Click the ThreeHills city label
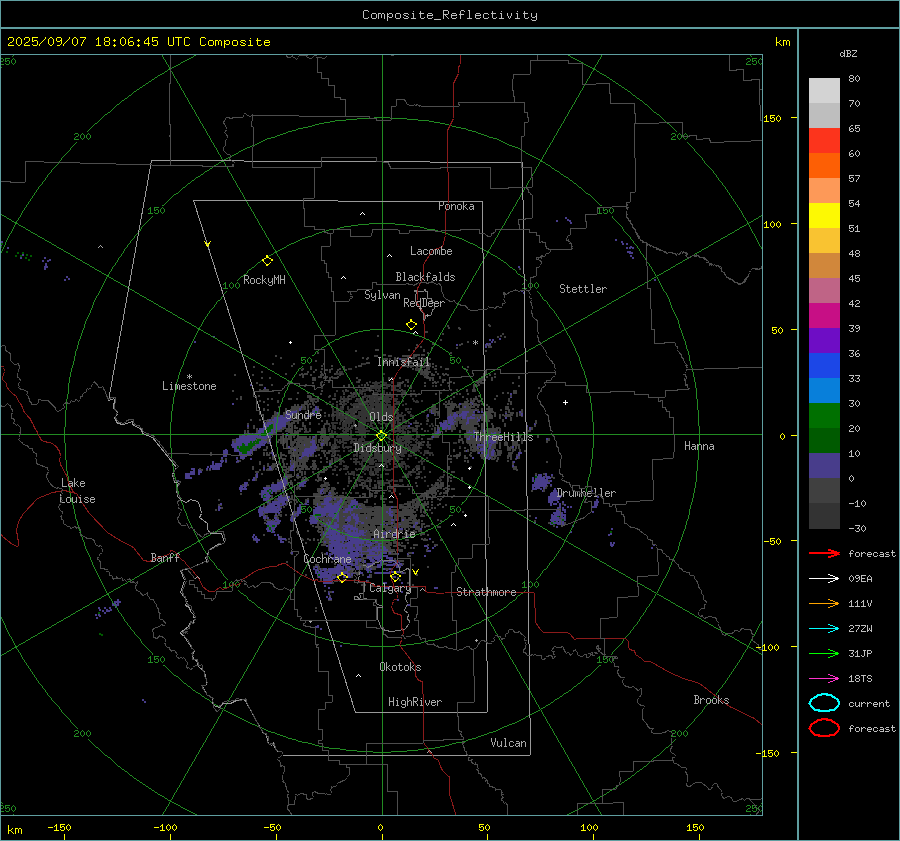900x841 pixels. (503, 437)
